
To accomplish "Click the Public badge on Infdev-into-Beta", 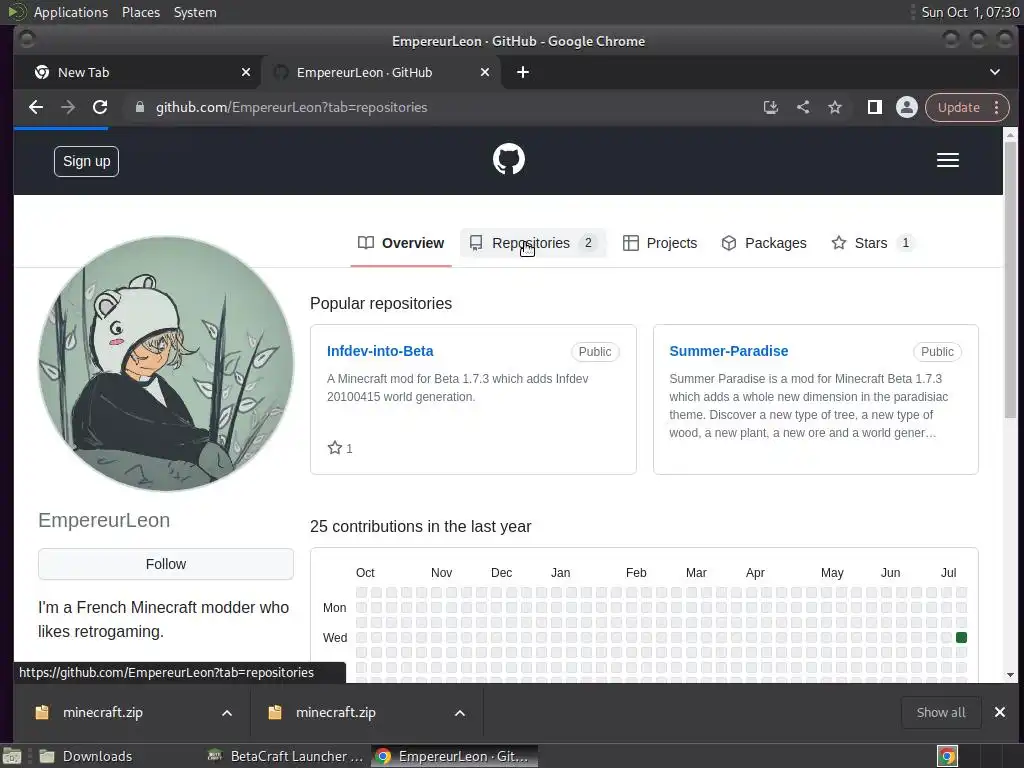I will pos(595,351).
